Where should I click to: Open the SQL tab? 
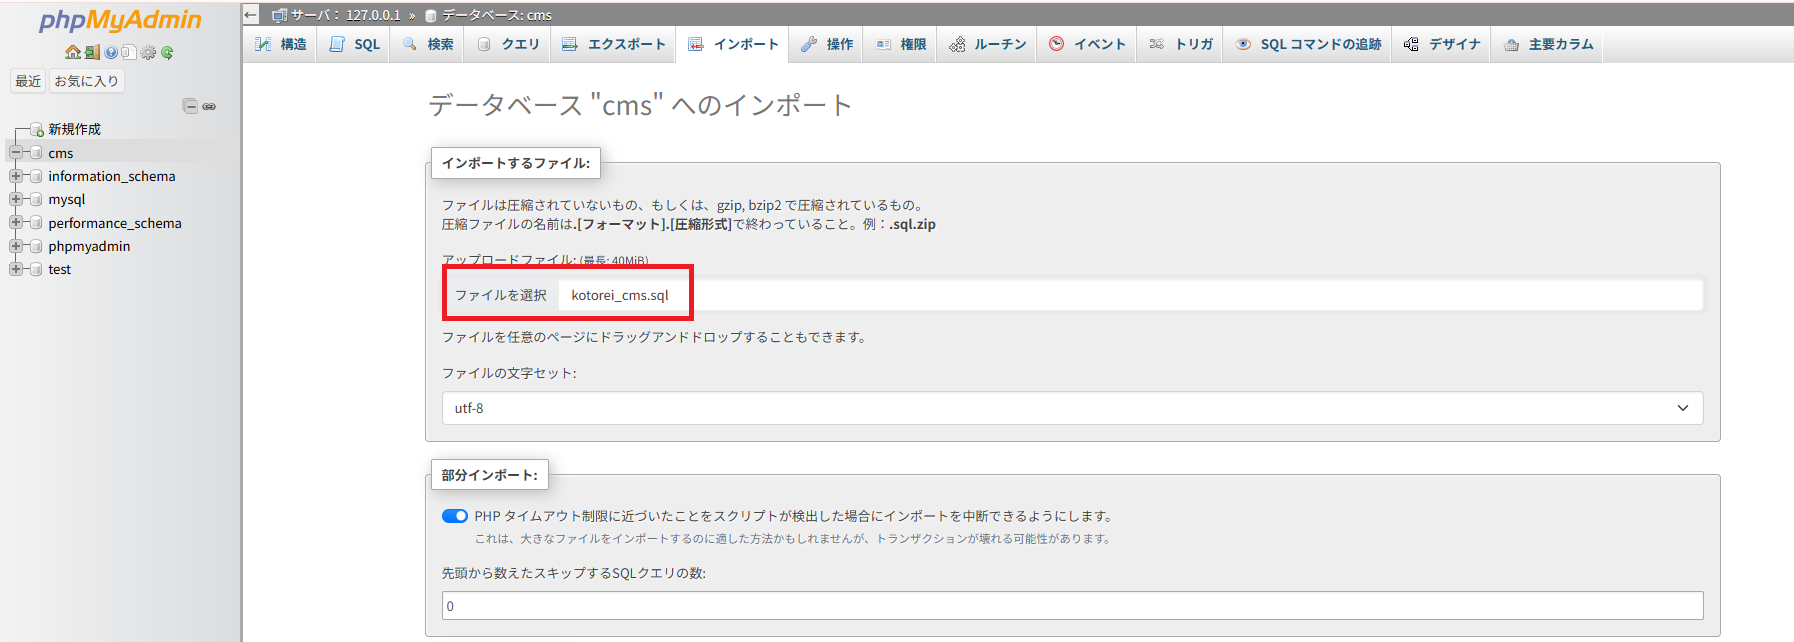tap(356, 44)
